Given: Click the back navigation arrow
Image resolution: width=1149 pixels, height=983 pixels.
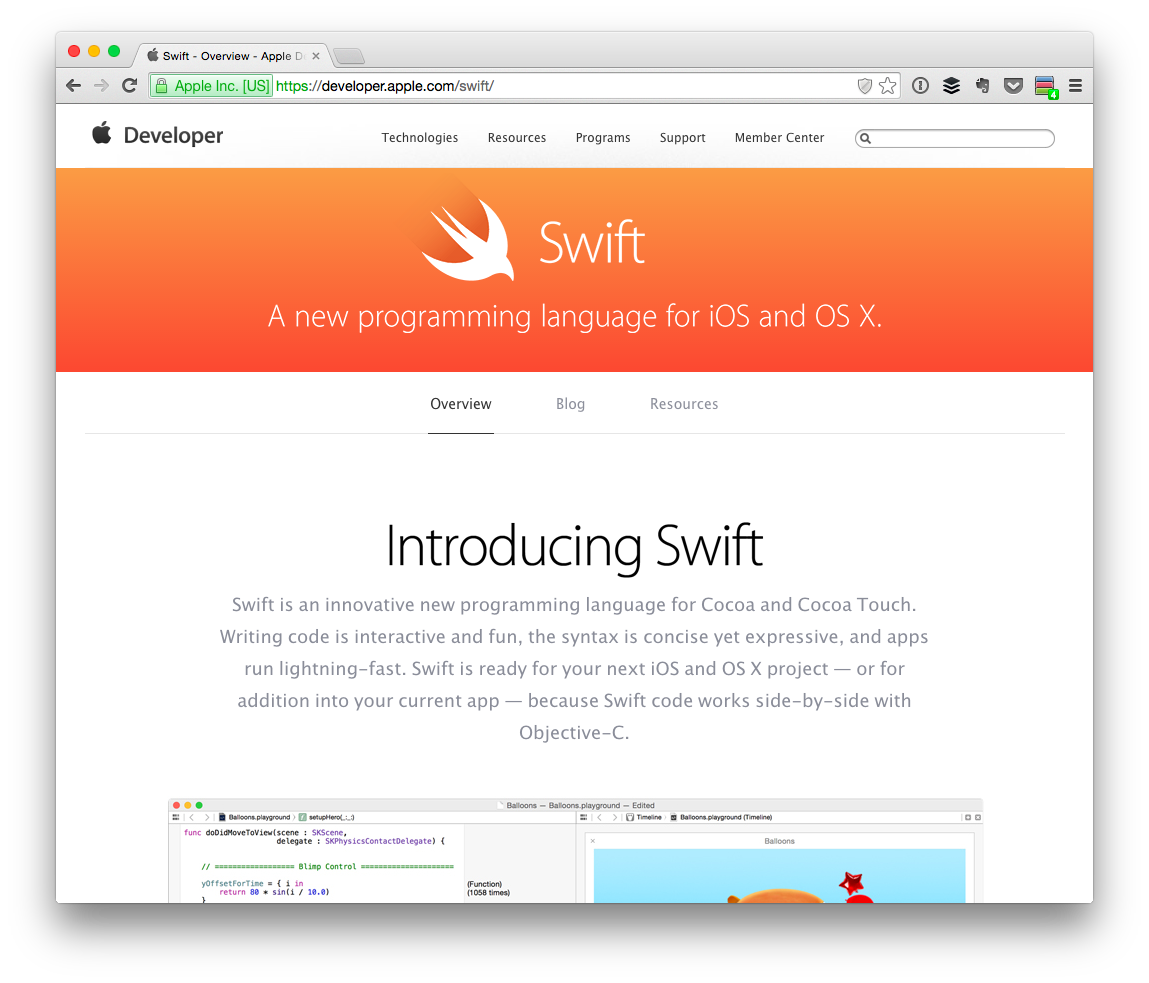Looking at the screenshot, I should 73,86.
